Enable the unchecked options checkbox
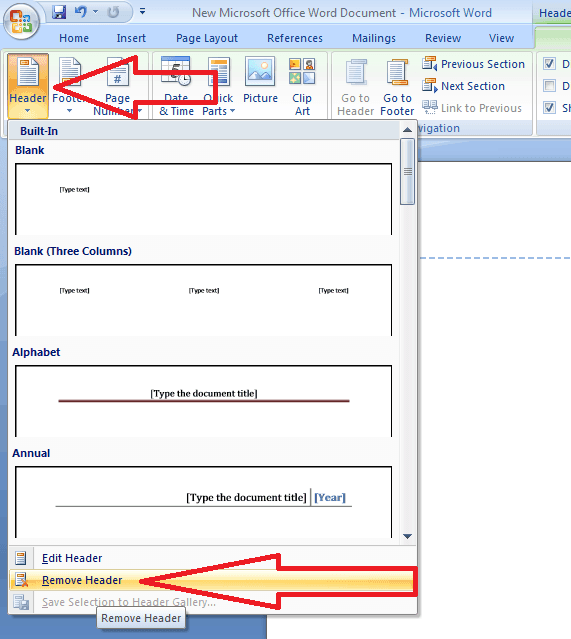 pos(549,86)
